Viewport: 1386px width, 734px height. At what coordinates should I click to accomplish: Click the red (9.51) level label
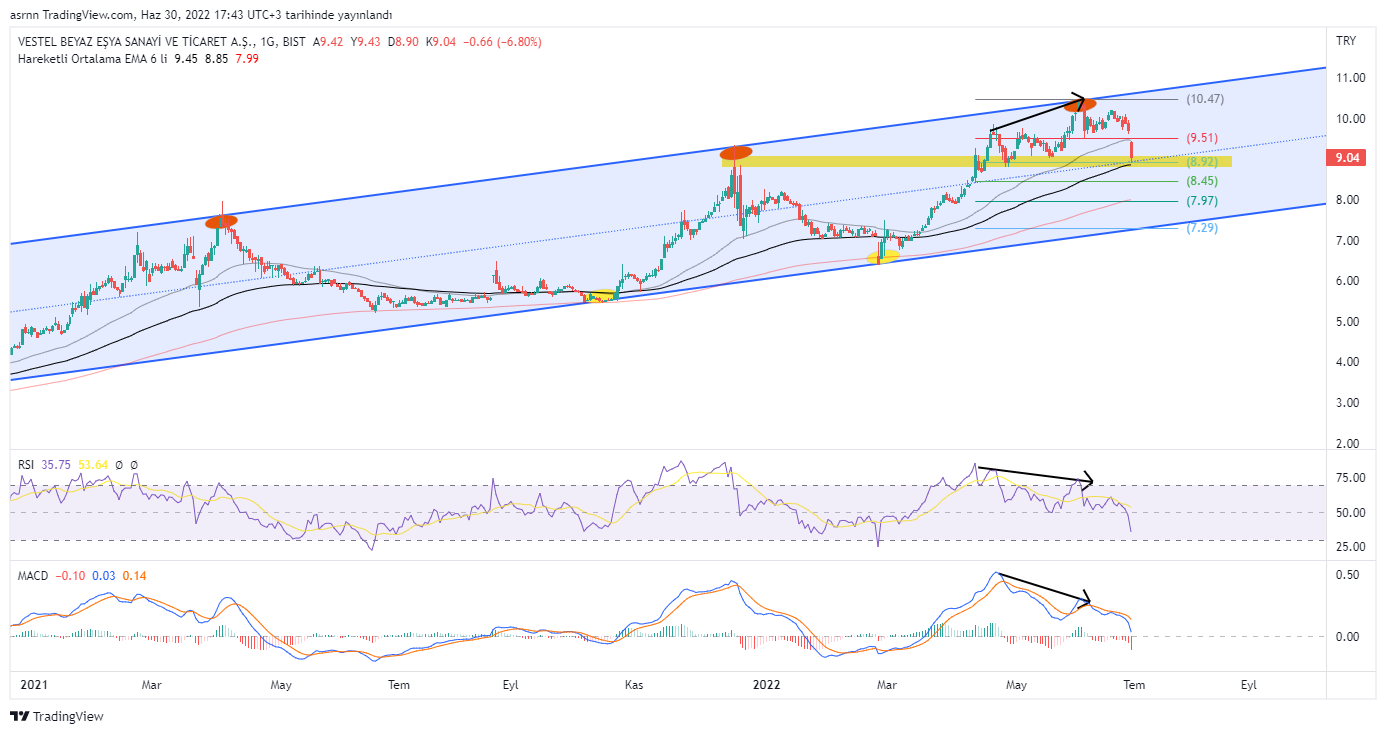pos(1202,138)
